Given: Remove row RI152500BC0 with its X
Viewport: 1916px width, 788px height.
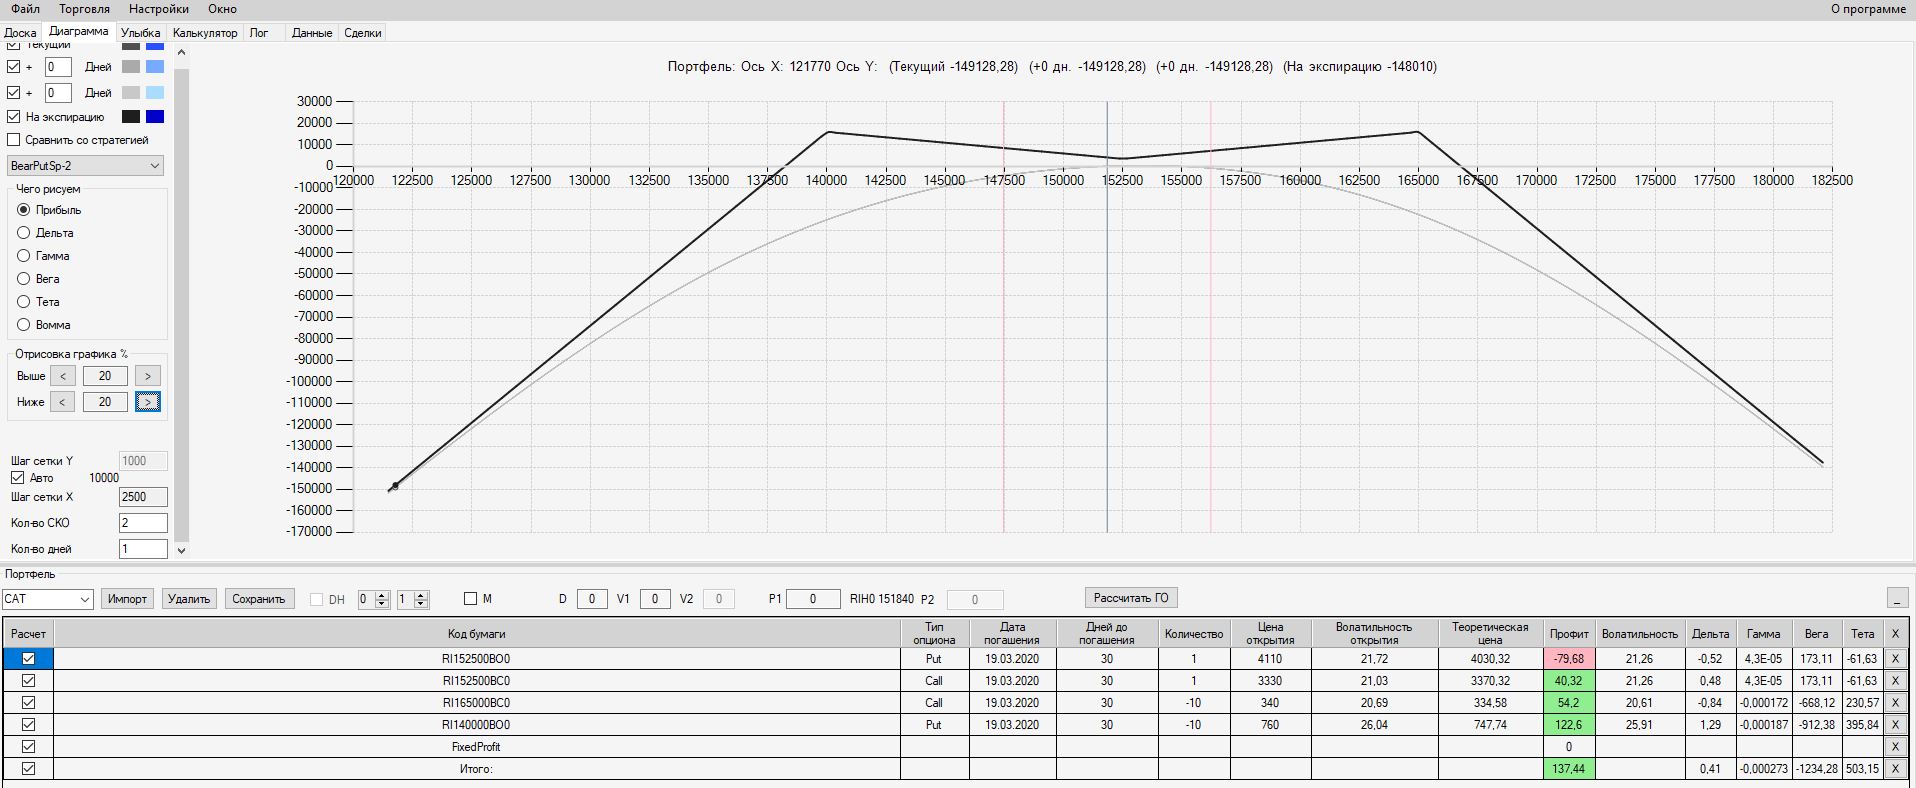Looking at the screenshot, I should 1895,681.
